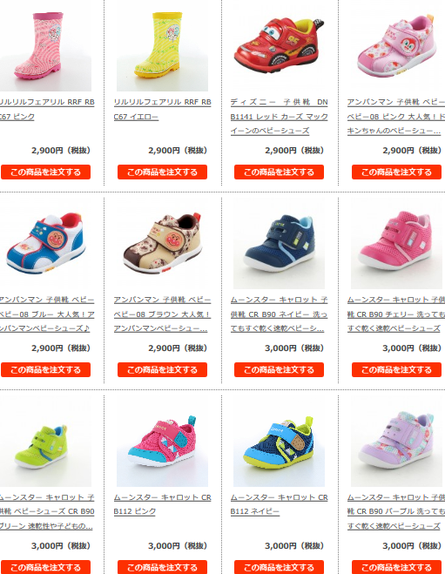The height and width of the screenshot is (574, 445).
Task: Select the purple Moonstar CR B90 shoe image
Action: pyautogui.click(x=397, y=441)
